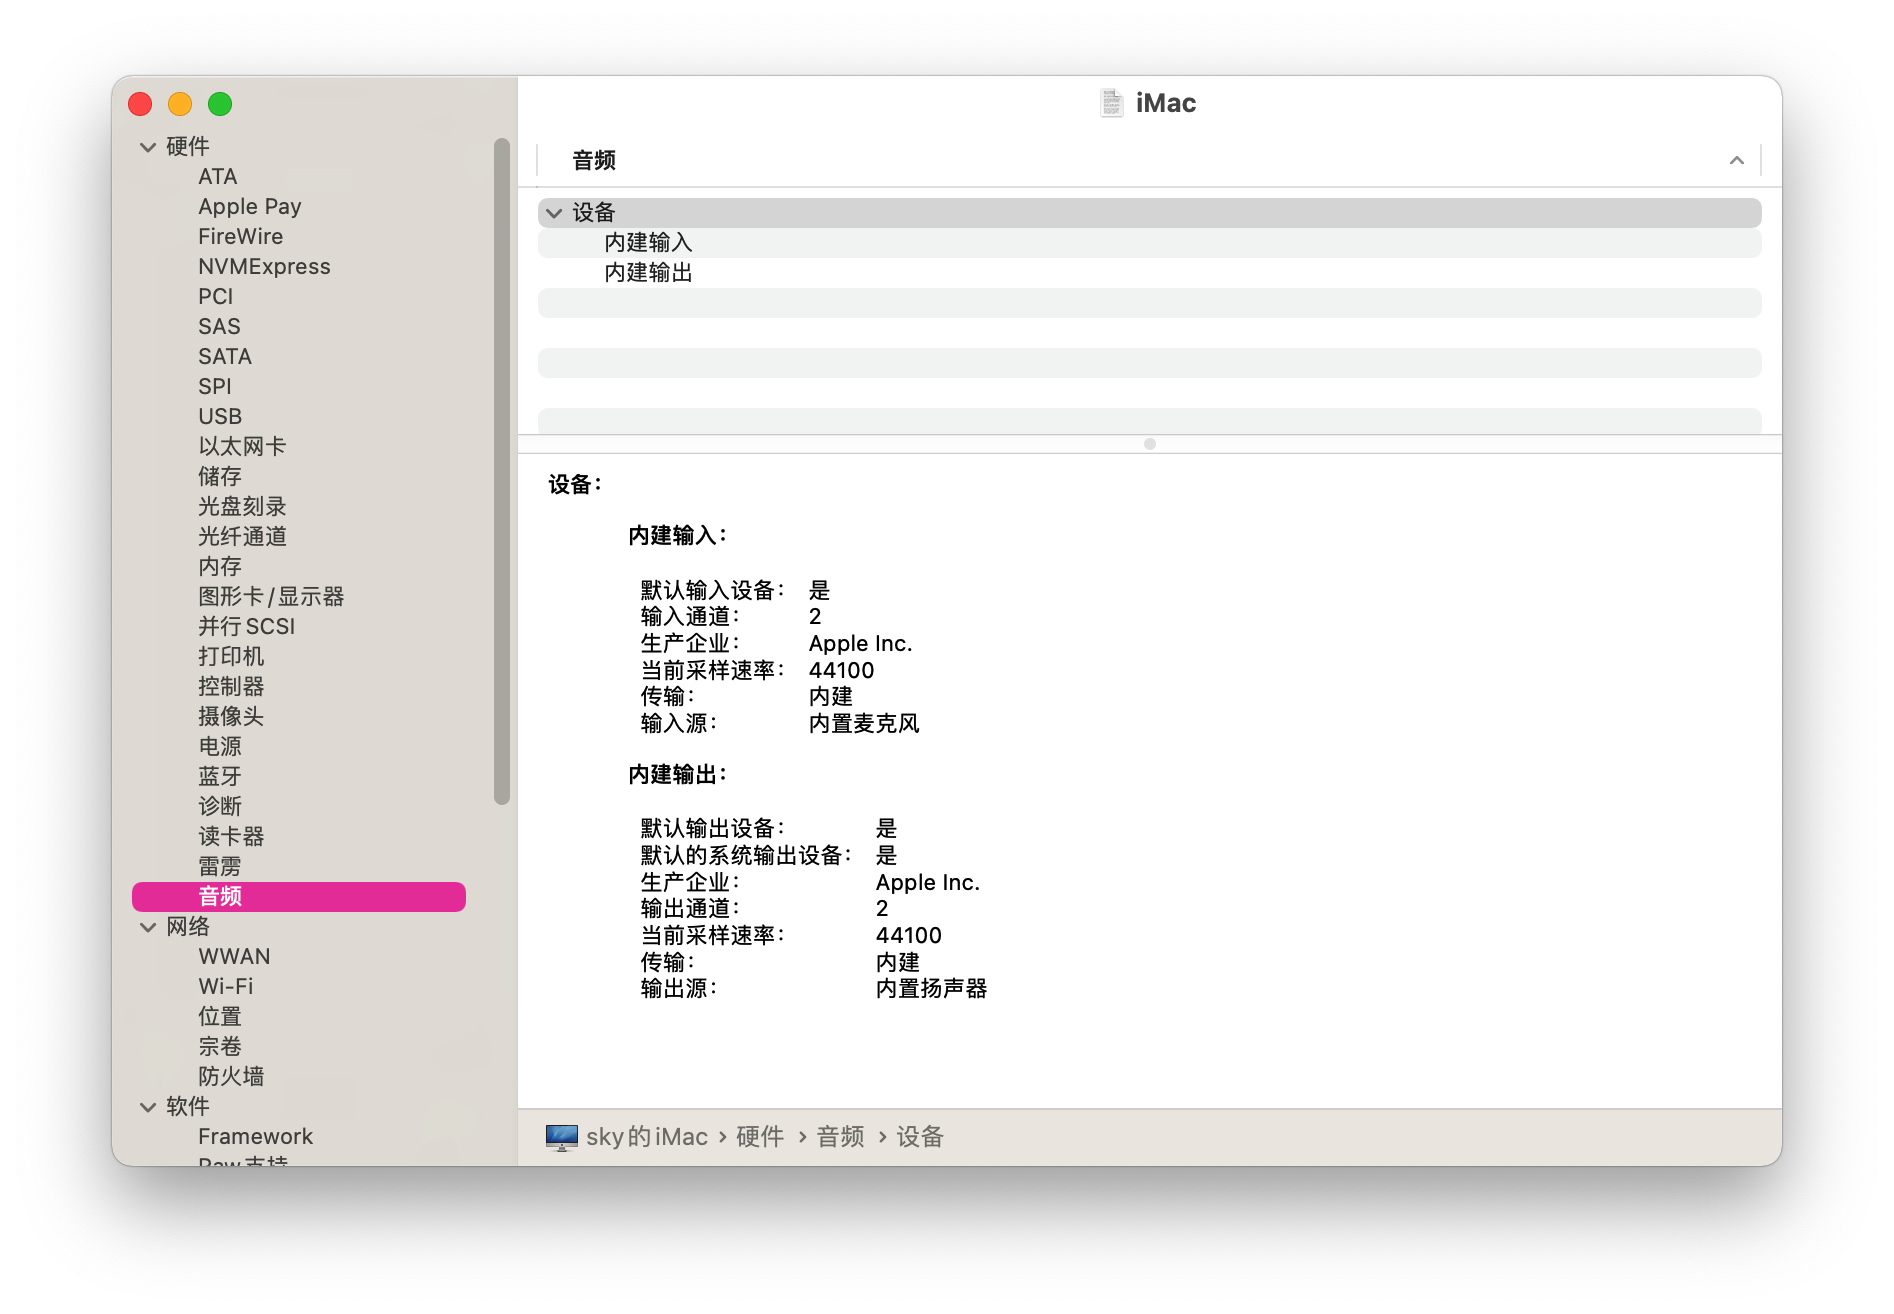Open the USB hardware section
Screen dimensions: 1894x1314
[220, 417]
